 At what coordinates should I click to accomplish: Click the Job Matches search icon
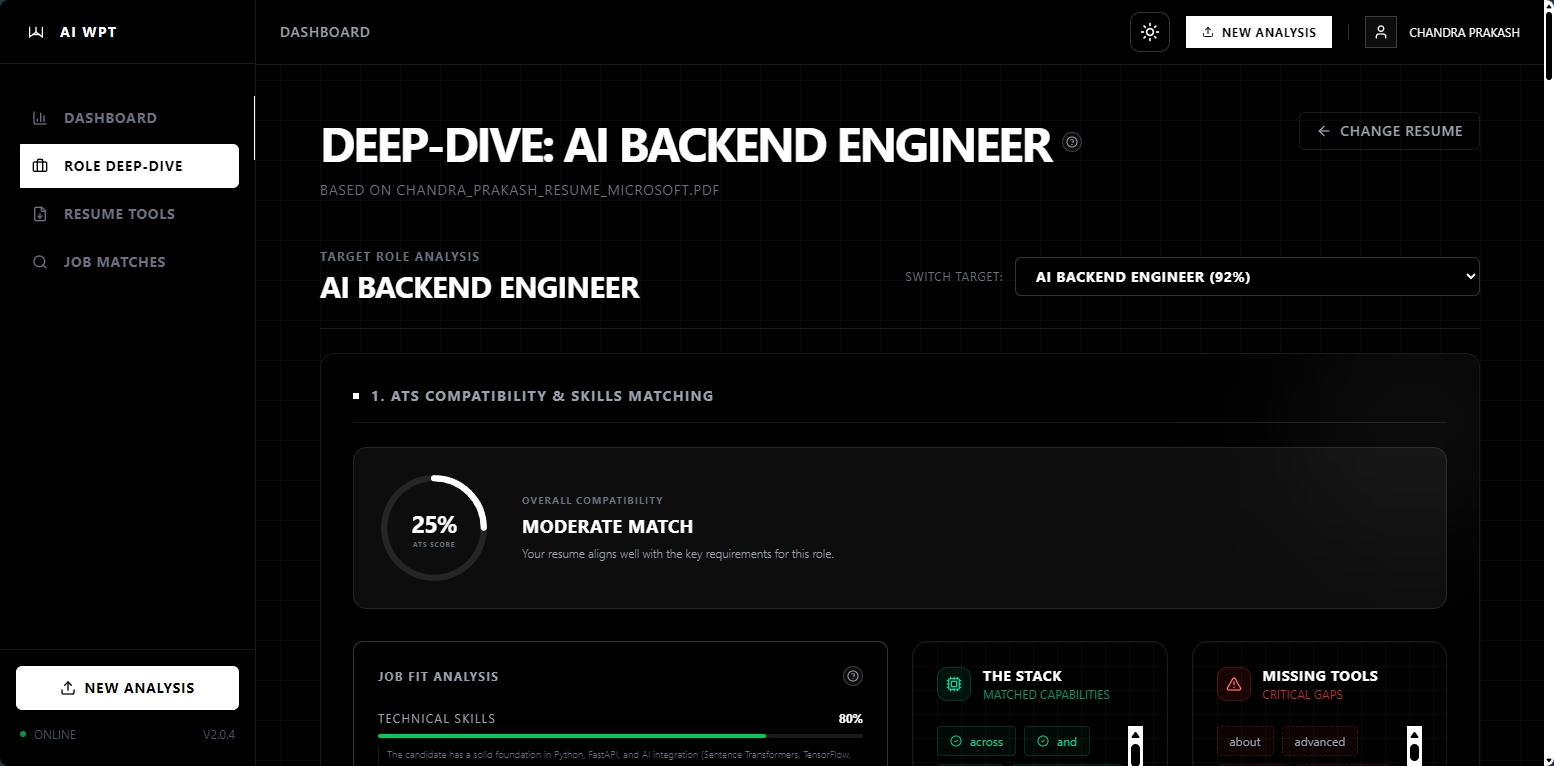tap(40, 262)
